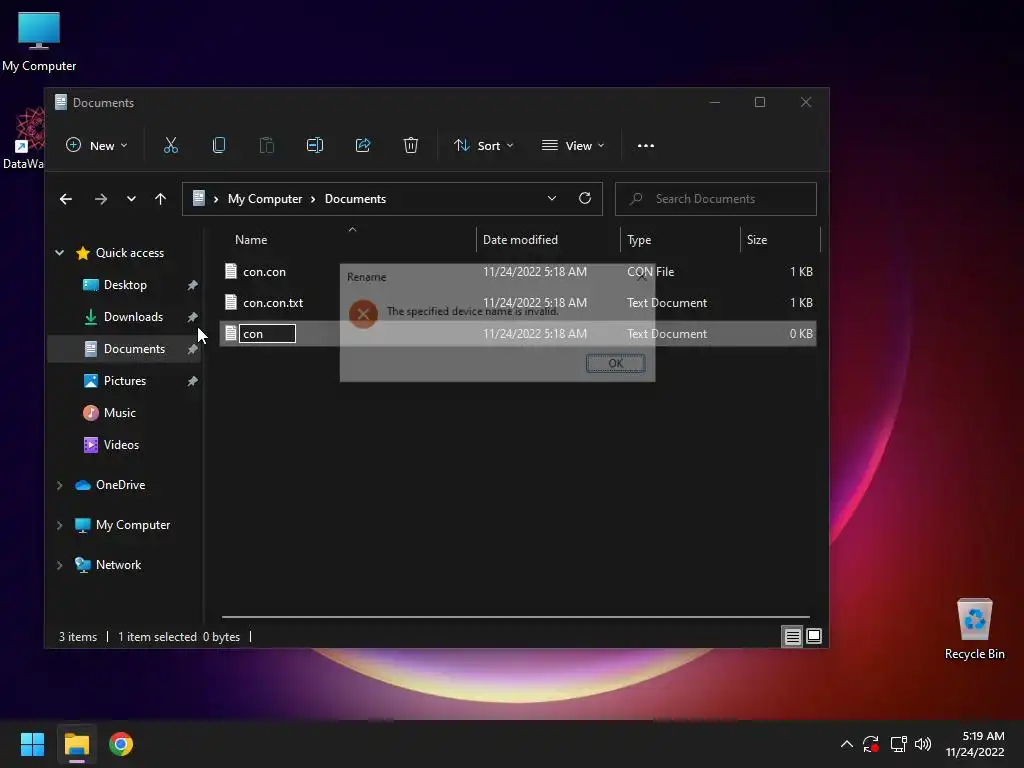Click My Computer in address breadcrumb

[x=264, y=199]
